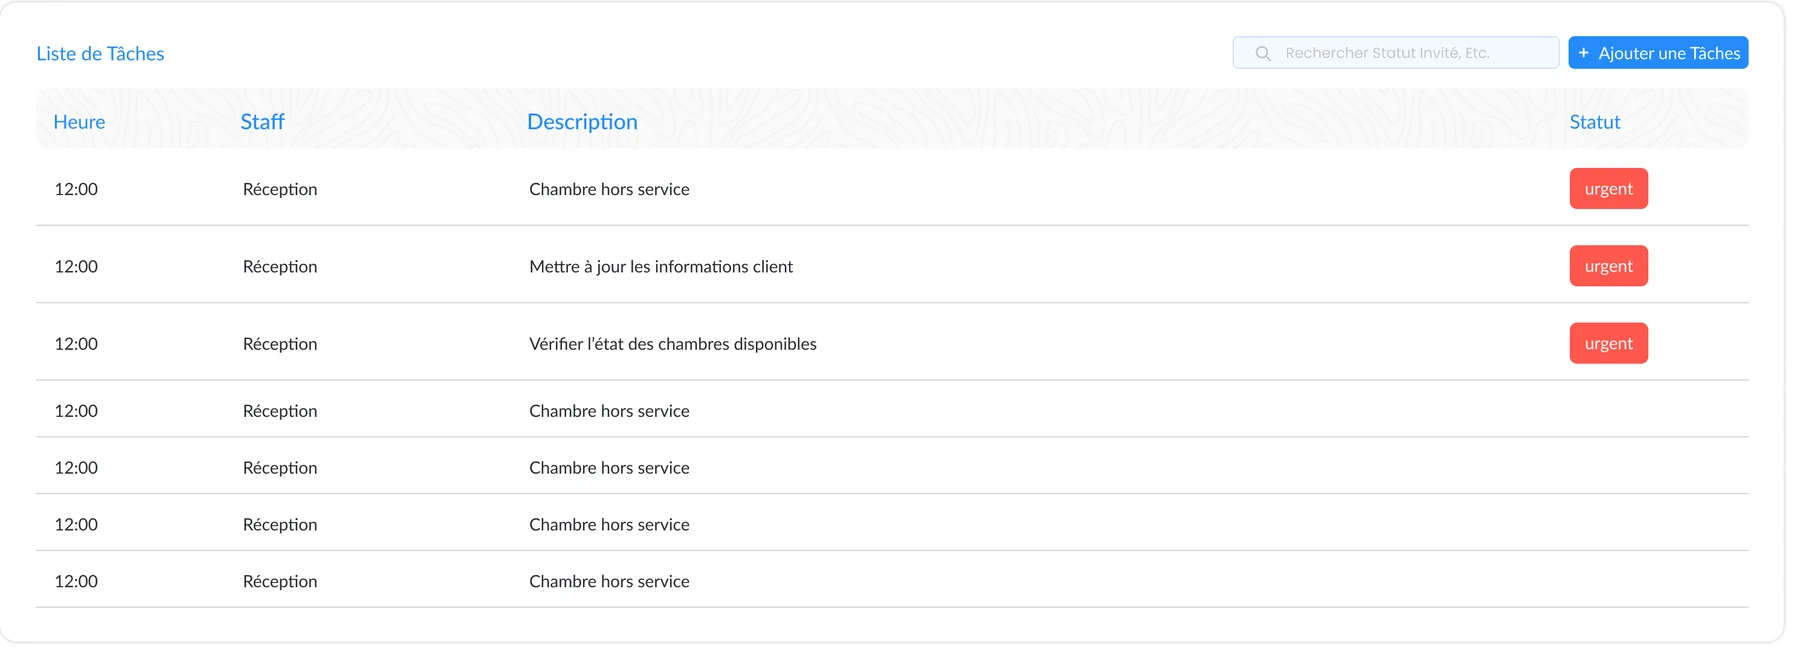Click 12:00 time in the first row
This screenshot has width=1800, height=647.
76,189
